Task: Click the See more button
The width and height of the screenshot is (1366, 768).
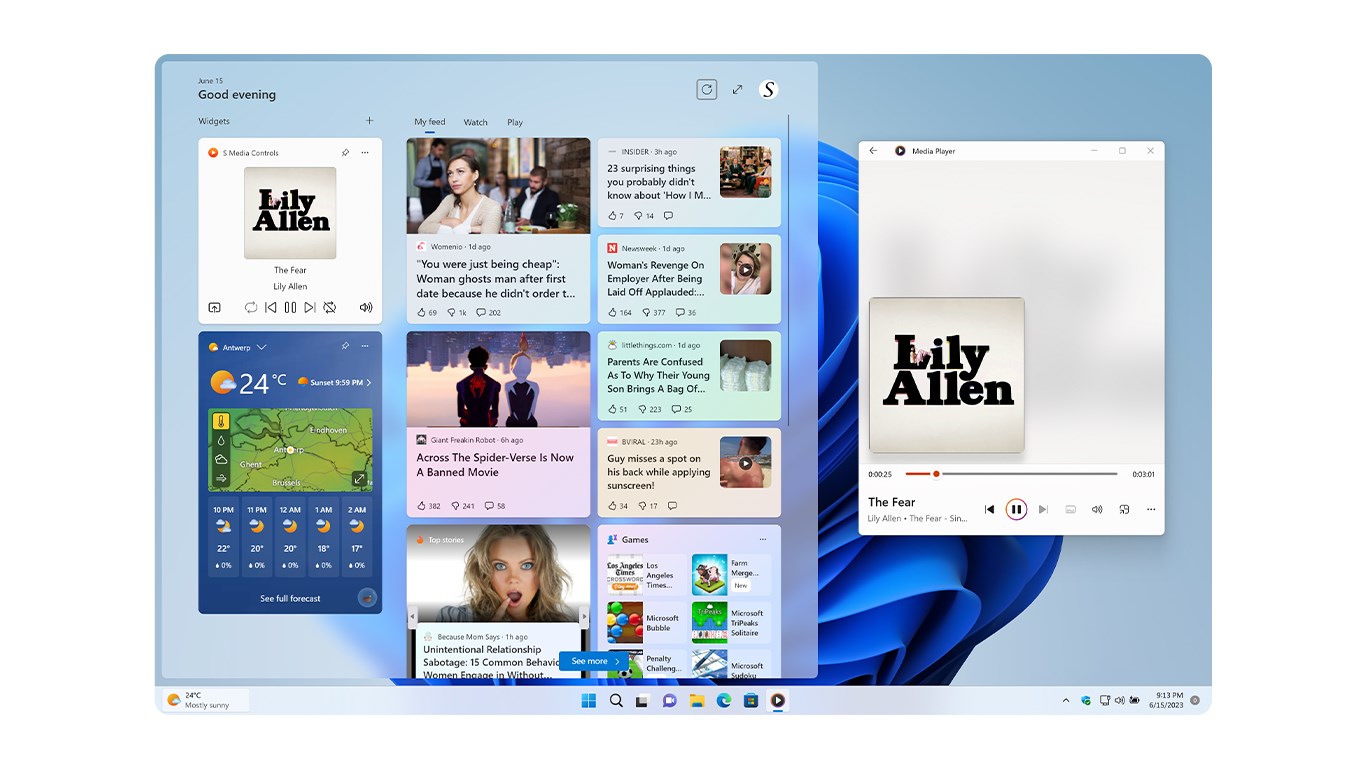Action: click(594, 661)
